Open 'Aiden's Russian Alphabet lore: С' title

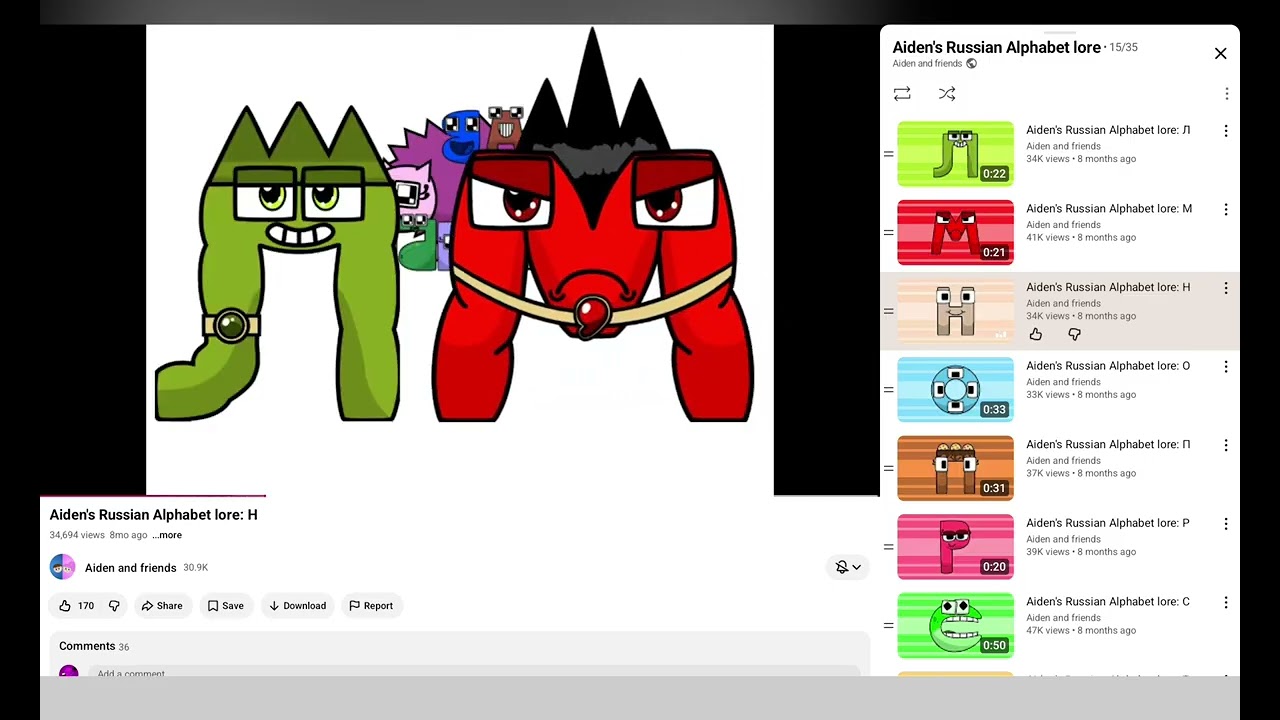pyautogui.click(x=1108, y=602)
